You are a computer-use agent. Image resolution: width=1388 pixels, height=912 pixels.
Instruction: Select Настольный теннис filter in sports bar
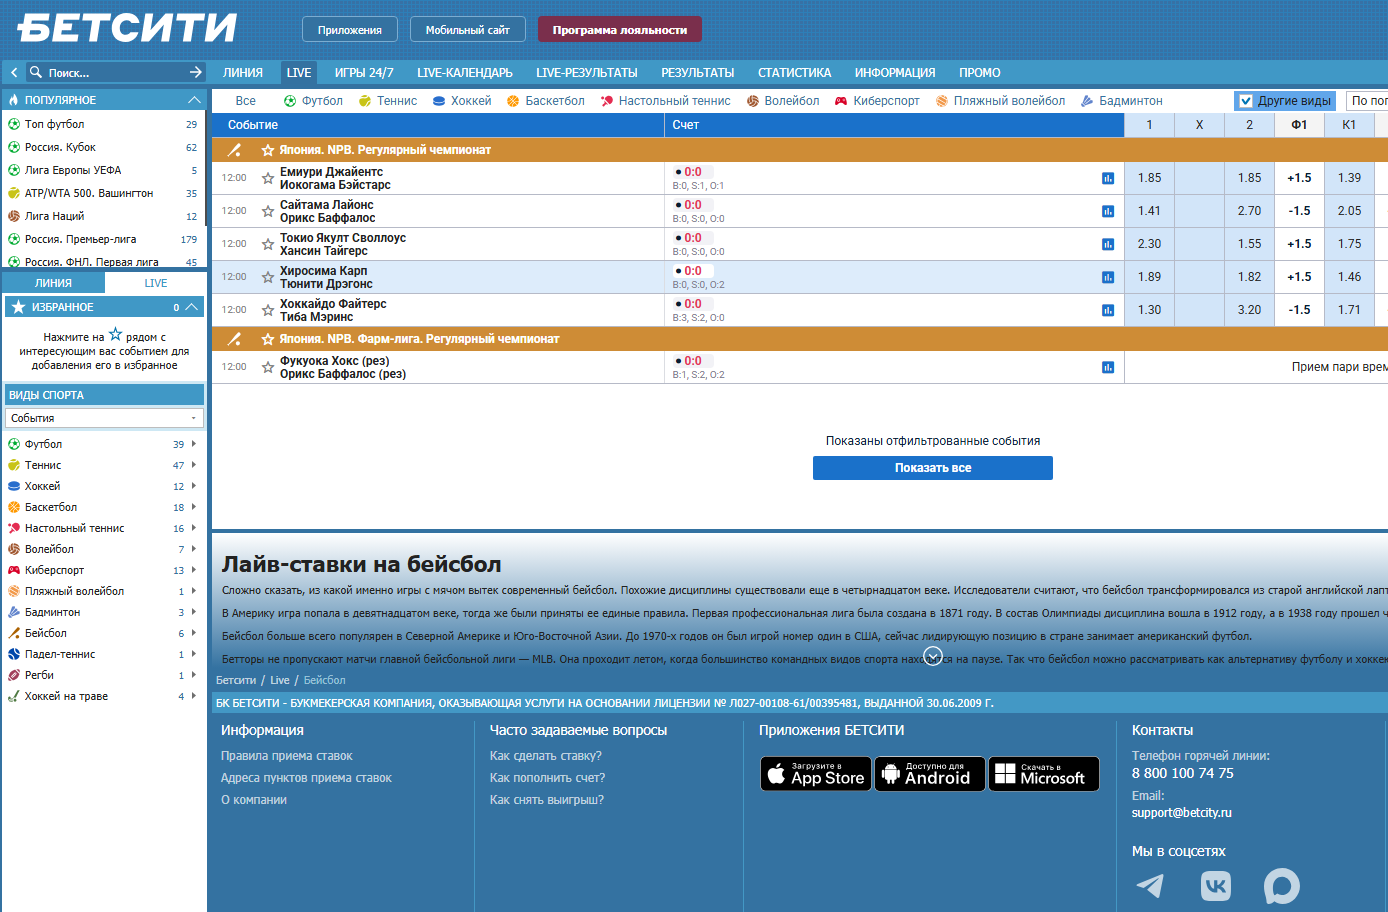(x=665, y=101)
